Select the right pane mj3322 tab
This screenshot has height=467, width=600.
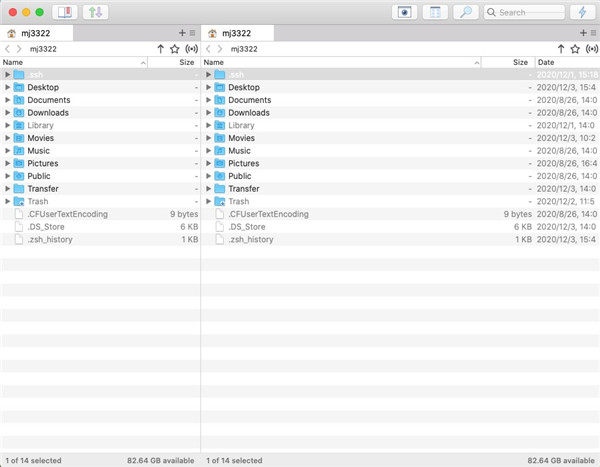pyautogui.click(x=237, y=33)
